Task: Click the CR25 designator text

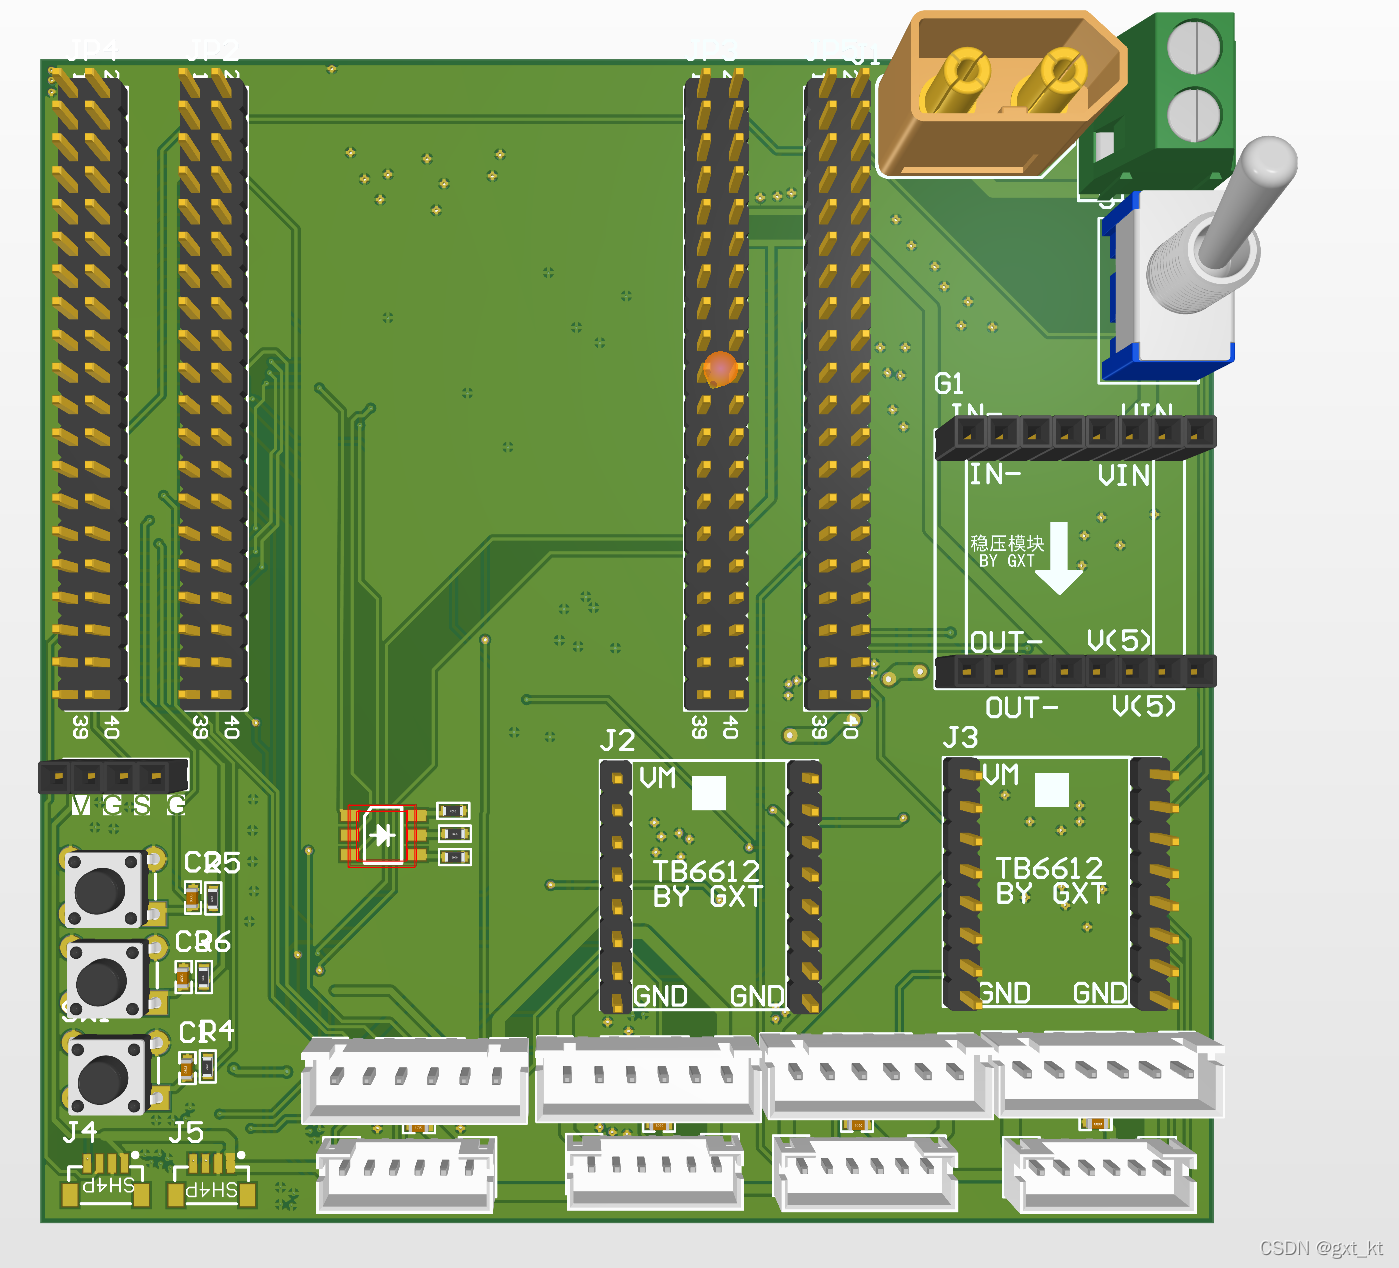Action: [x=212, y=863]
